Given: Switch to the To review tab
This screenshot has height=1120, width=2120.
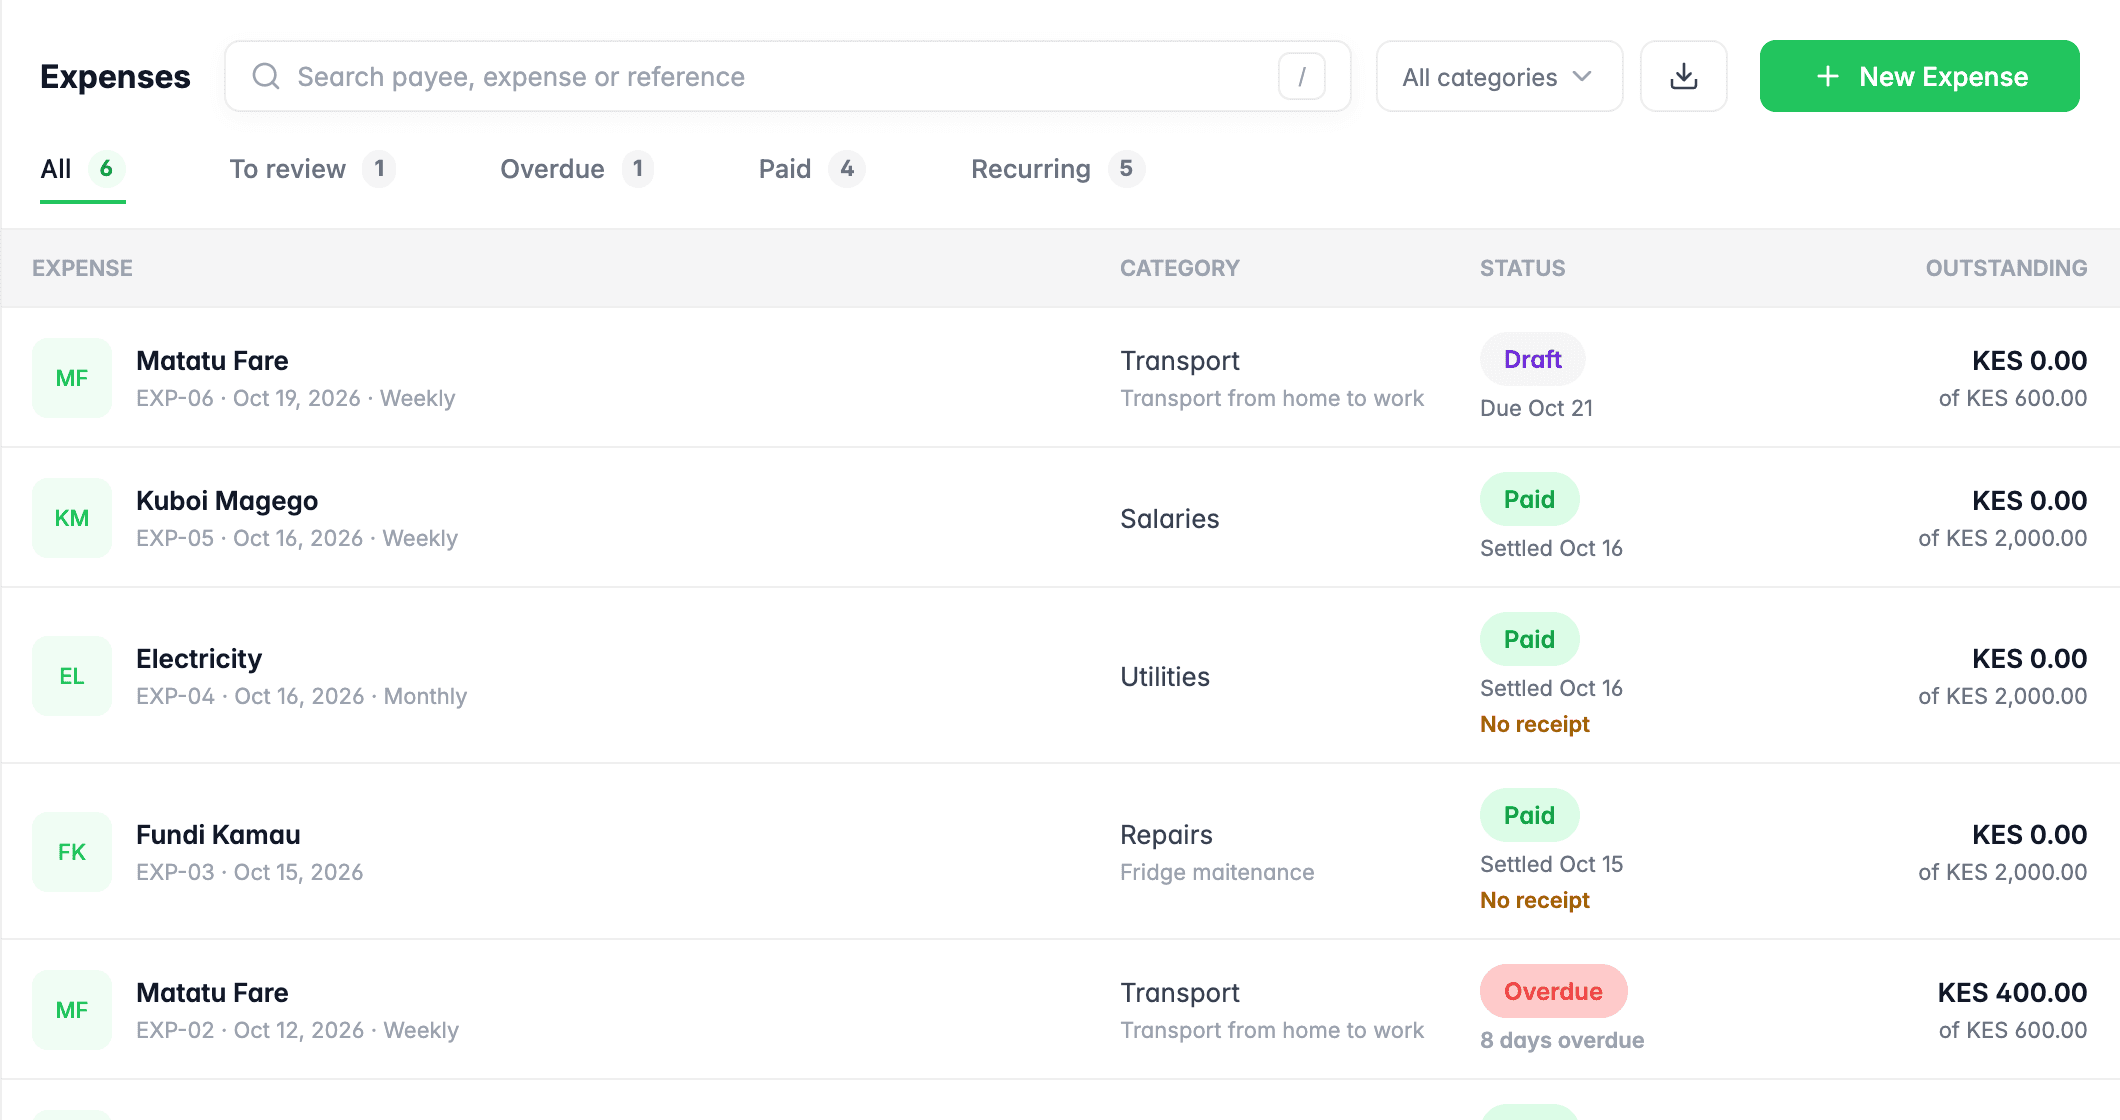Looking at the screenshot, I should point(312,169).
